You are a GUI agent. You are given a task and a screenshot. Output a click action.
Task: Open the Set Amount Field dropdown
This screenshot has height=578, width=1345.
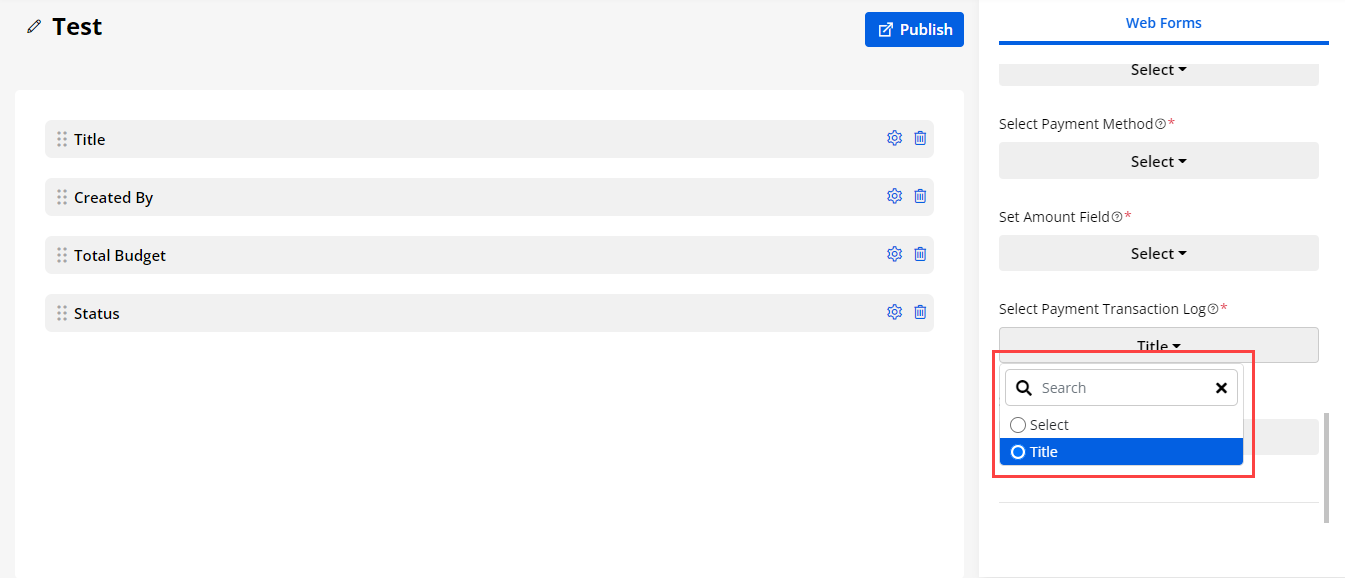point(1158,254)
